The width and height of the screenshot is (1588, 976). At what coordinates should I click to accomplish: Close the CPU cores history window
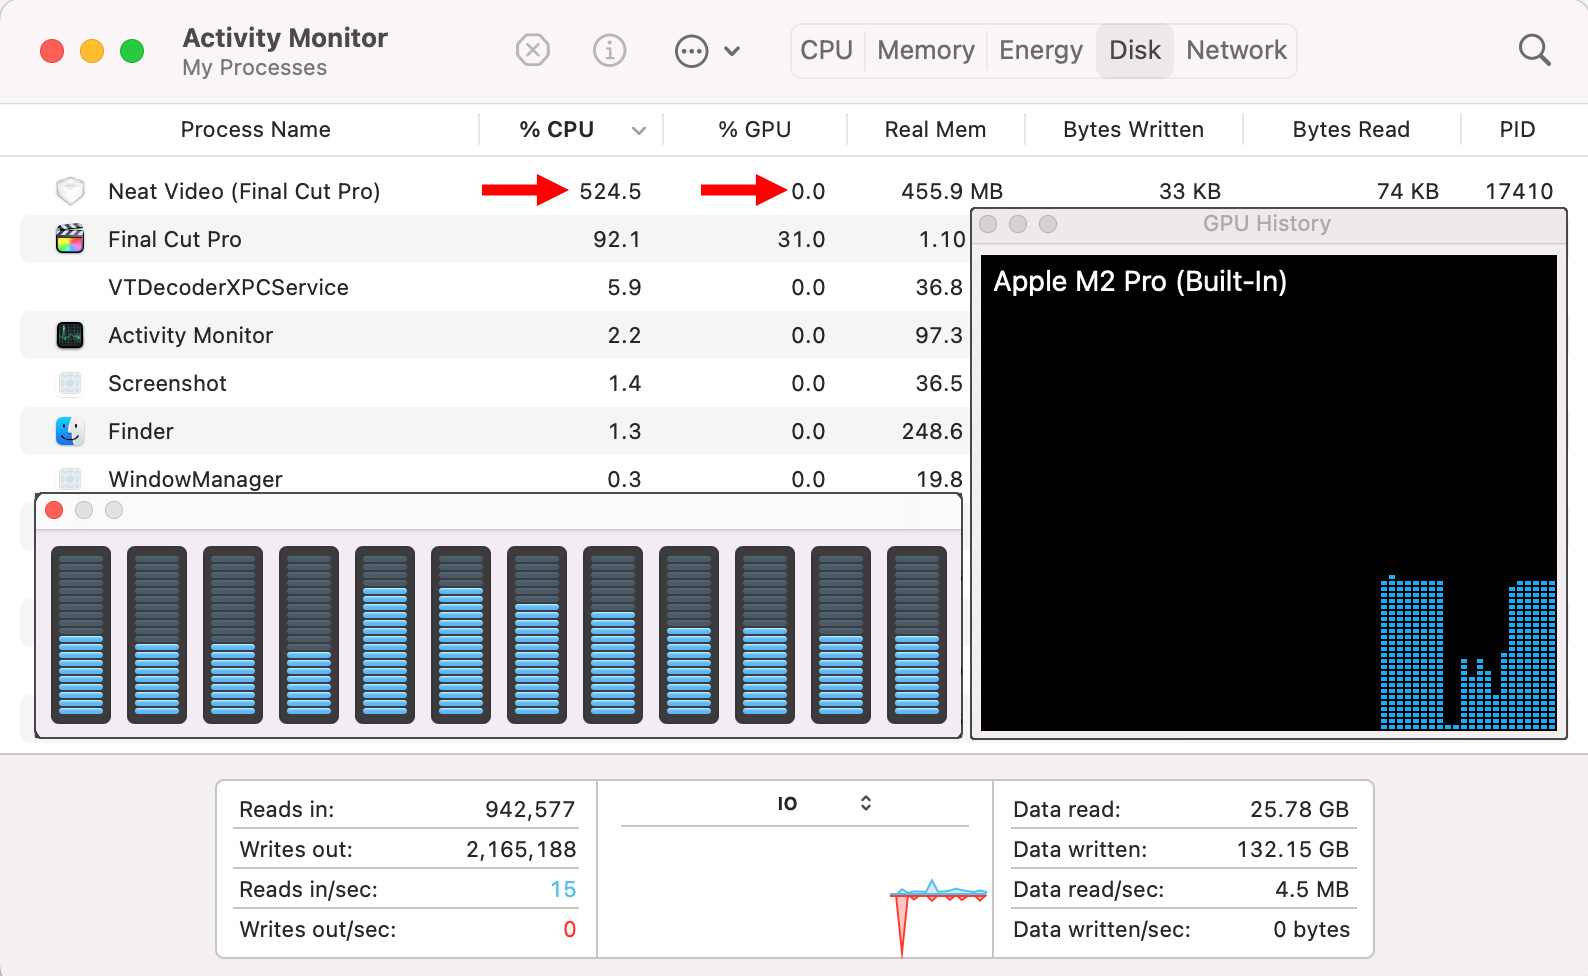tap(55, 510)
